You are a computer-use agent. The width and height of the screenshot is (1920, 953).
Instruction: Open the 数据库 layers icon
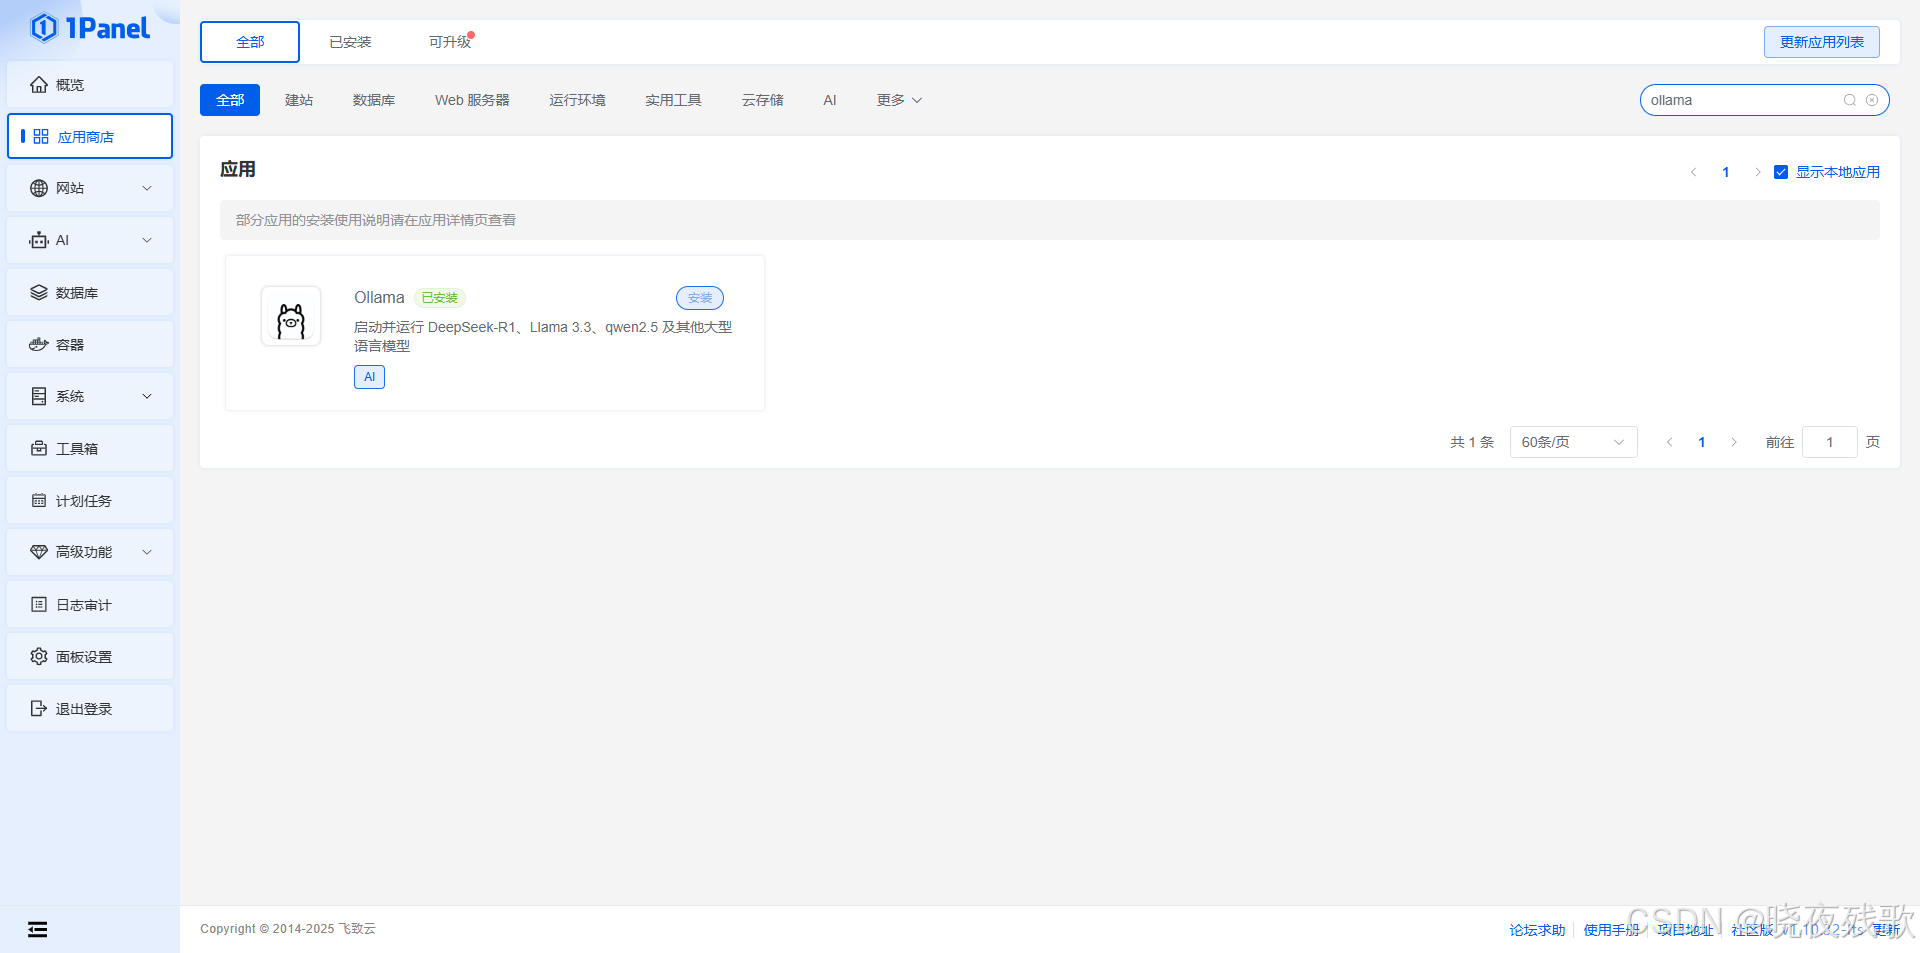click(x=39, y=292)
